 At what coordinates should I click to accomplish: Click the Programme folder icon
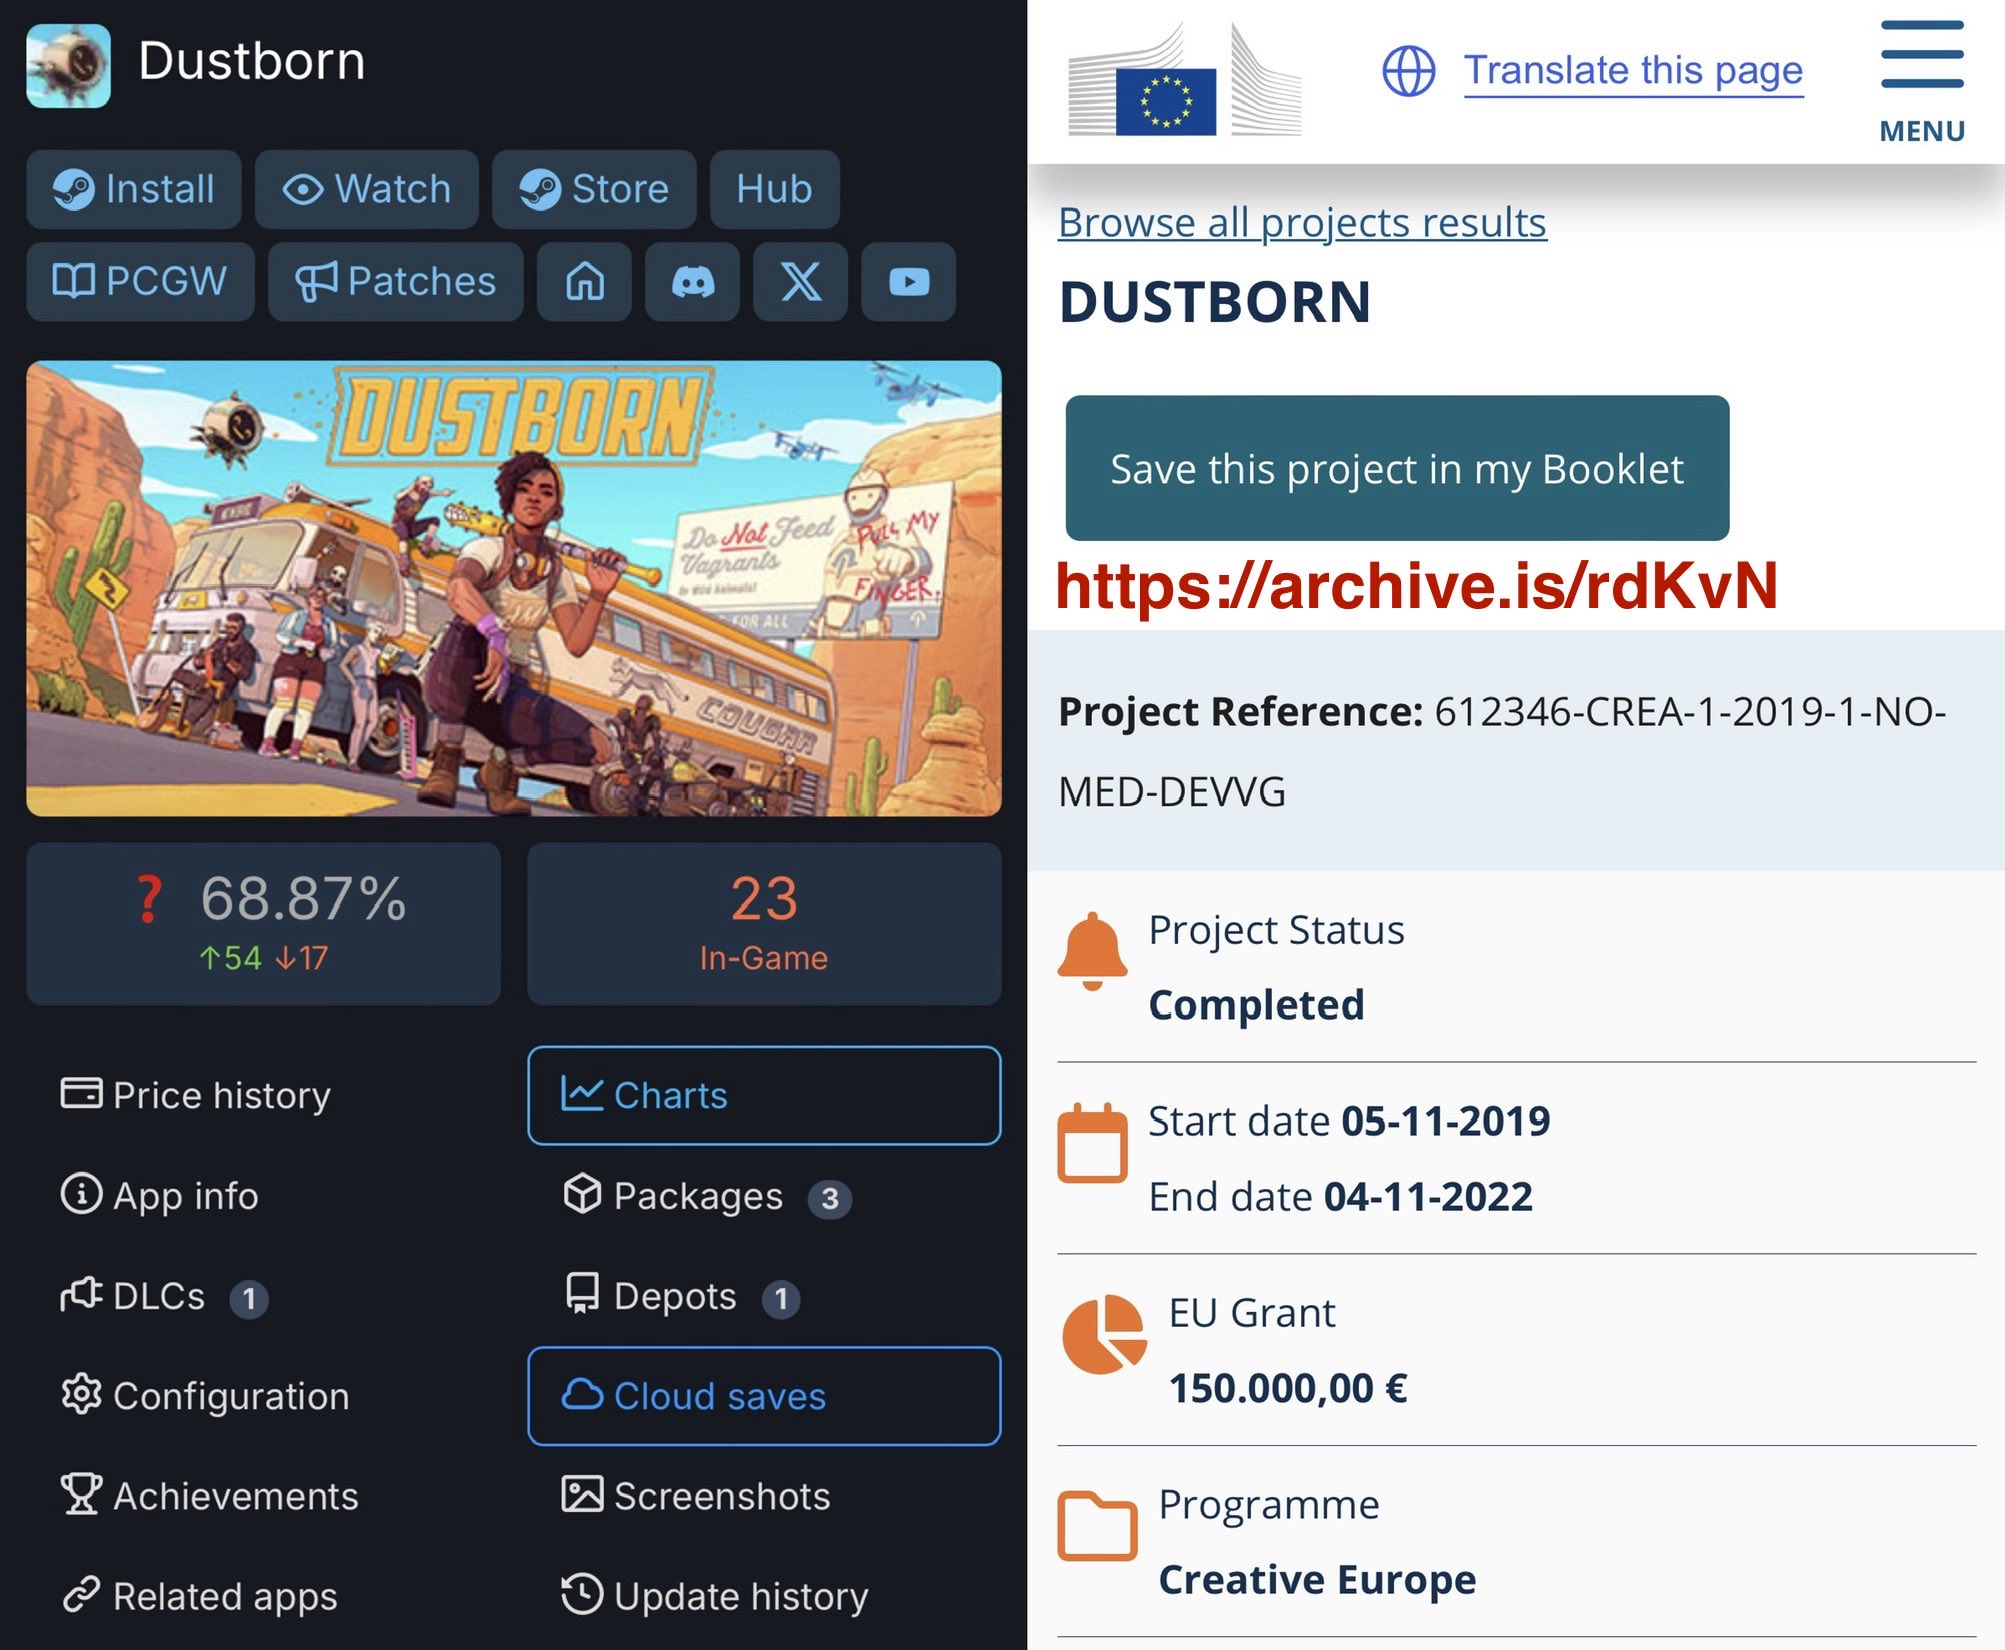coord(1097,1526)
